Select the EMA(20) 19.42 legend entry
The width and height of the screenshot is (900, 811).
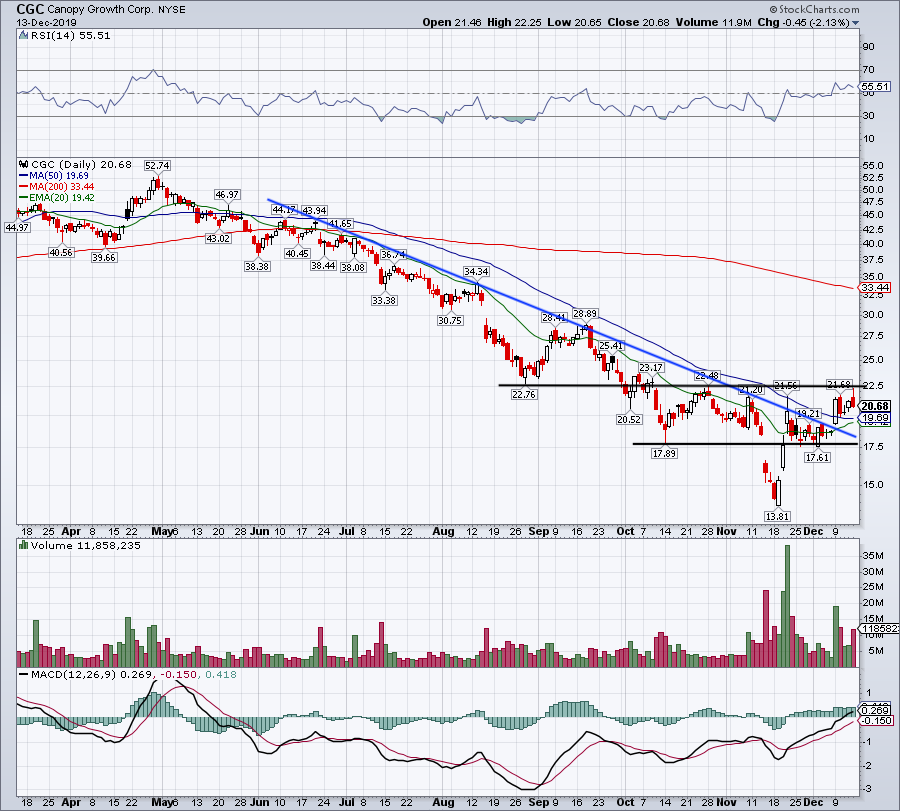(57, 198)
